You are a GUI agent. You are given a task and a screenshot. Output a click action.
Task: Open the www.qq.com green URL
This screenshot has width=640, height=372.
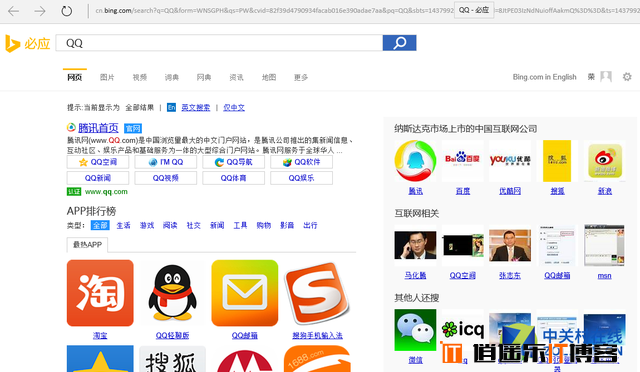pyautogui.click(x=106, y=192)
